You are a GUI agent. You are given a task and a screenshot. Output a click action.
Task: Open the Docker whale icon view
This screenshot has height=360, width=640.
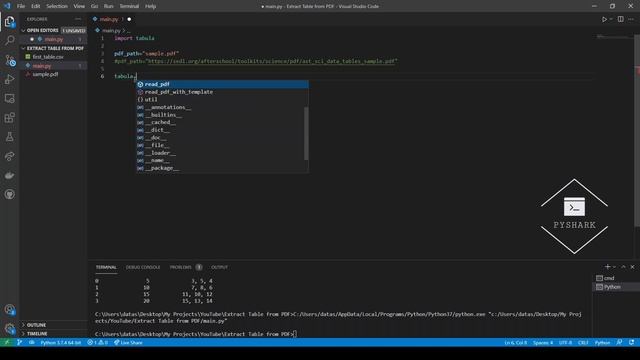pyautogui.click(x=9, y=176)
